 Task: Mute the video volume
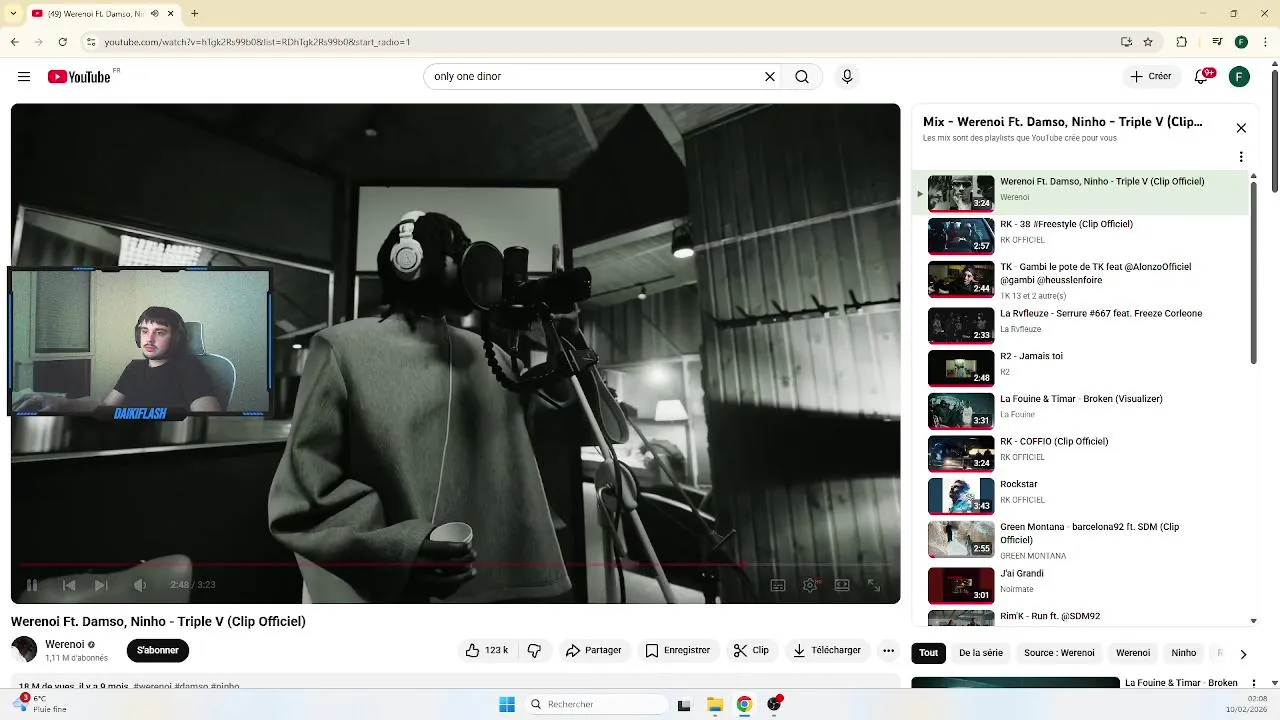click(x=140, y=585)
